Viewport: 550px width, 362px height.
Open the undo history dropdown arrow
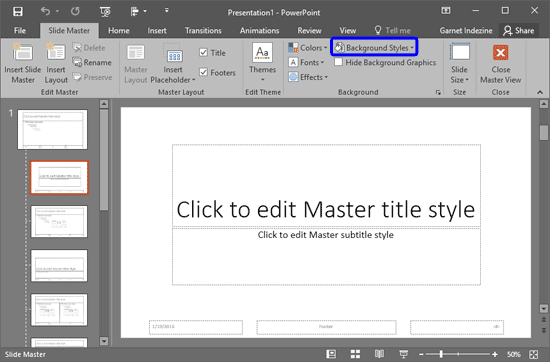pos(57,12)
